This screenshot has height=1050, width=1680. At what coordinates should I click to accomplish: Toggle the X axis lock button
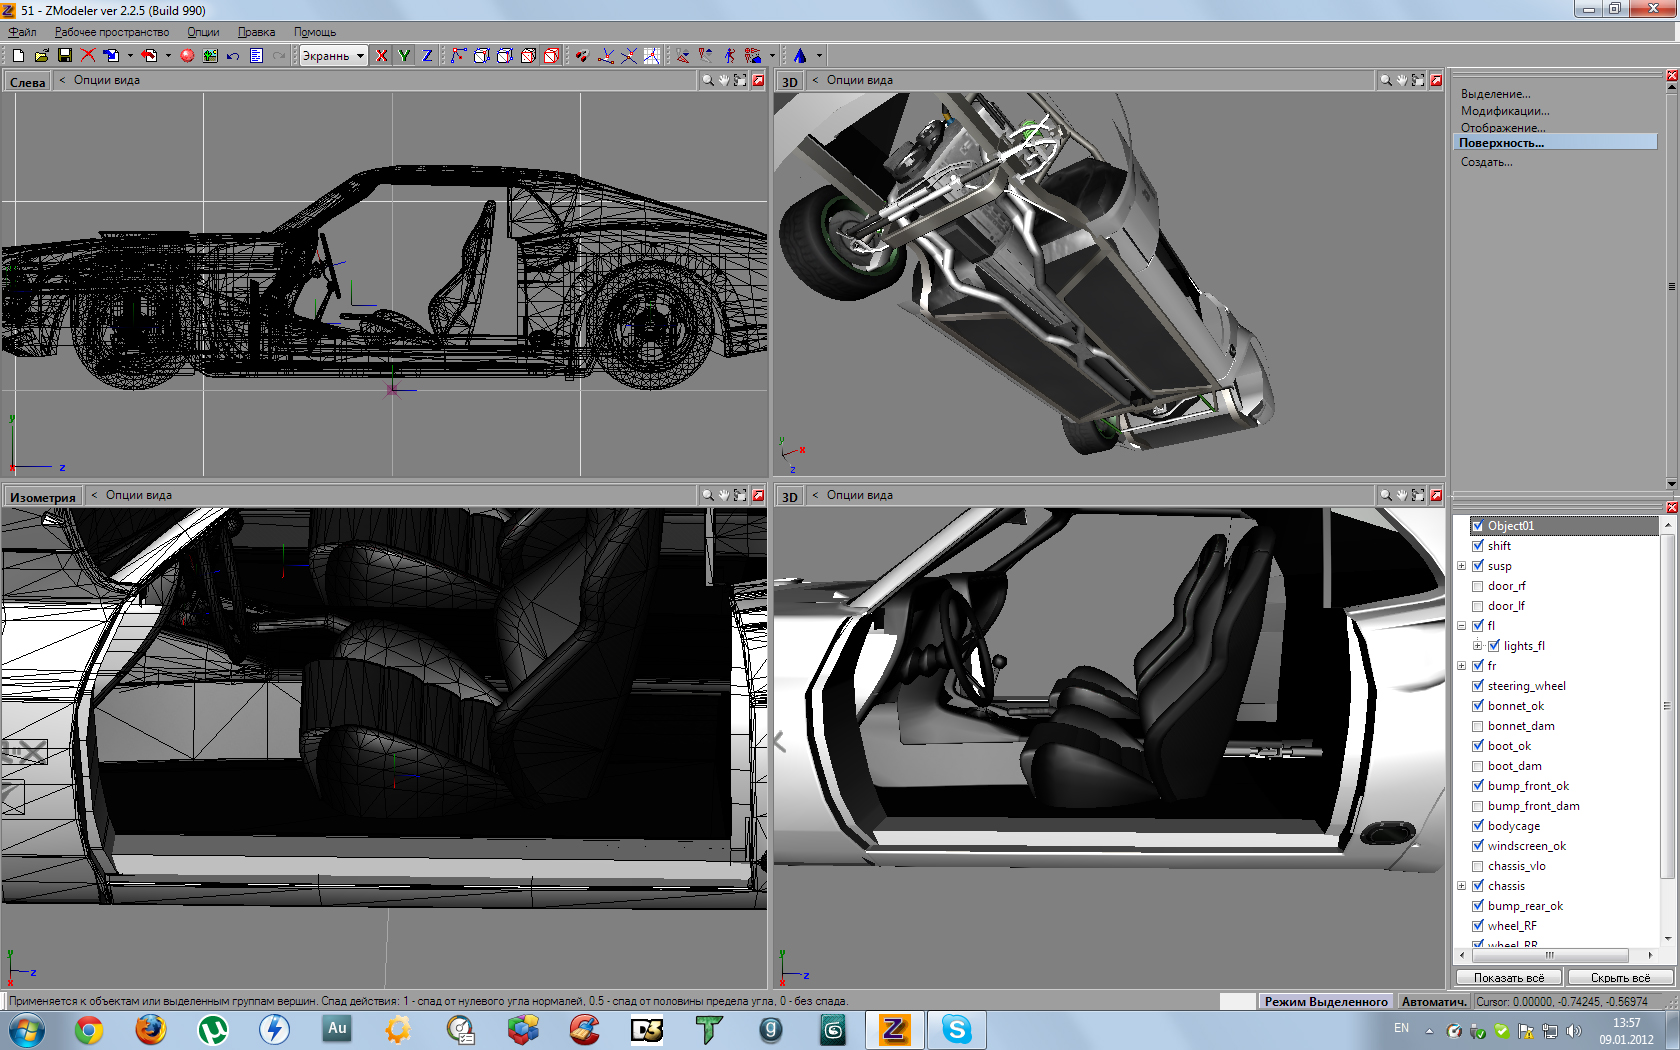point(382,56)
